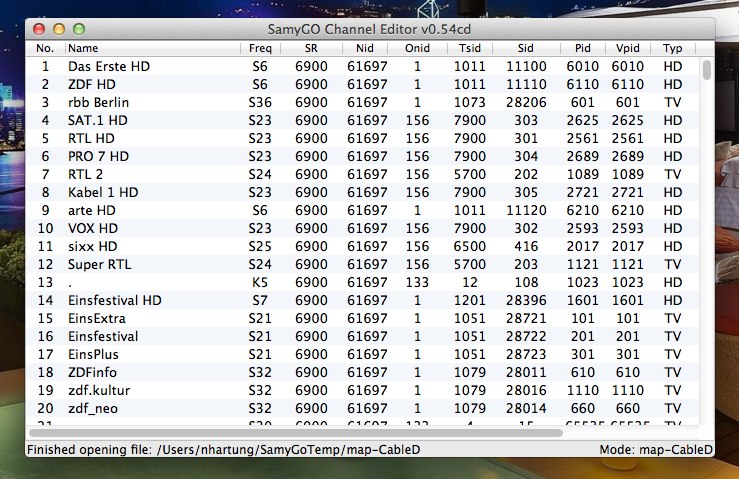739x479 pixels.
Task: Click Sid value 28396
Action: [526, 300]
